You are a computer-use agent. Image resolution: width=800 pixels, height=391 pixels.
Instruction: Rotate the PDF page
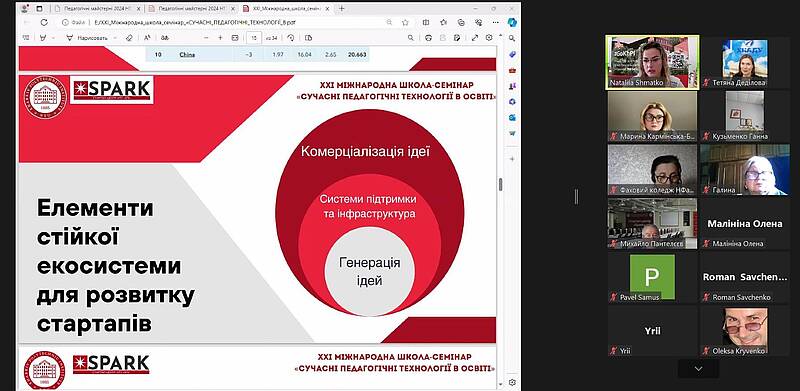click(291, 38)
